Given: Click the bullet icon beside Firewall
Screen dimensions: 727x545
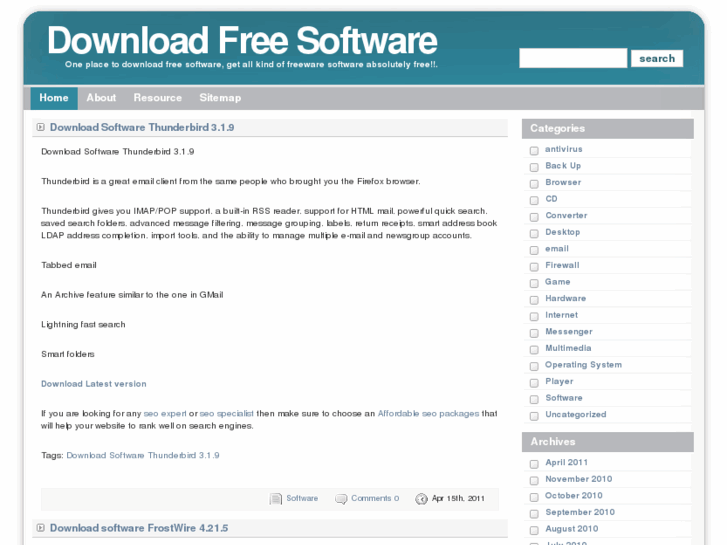Looking at the screenshot, I should click(534, 266).
